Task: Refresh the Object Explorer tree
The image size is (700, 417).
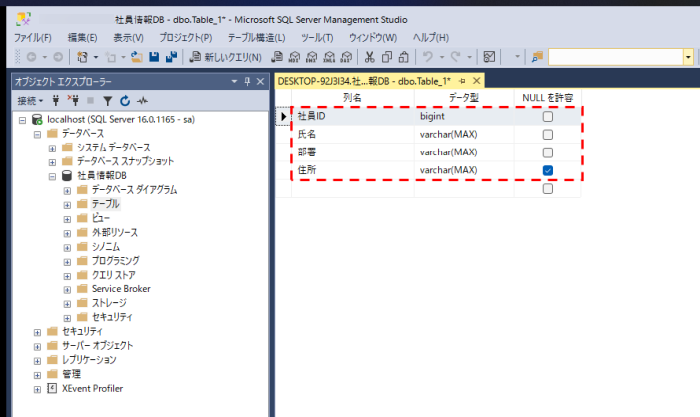Action: pos(125,101)
